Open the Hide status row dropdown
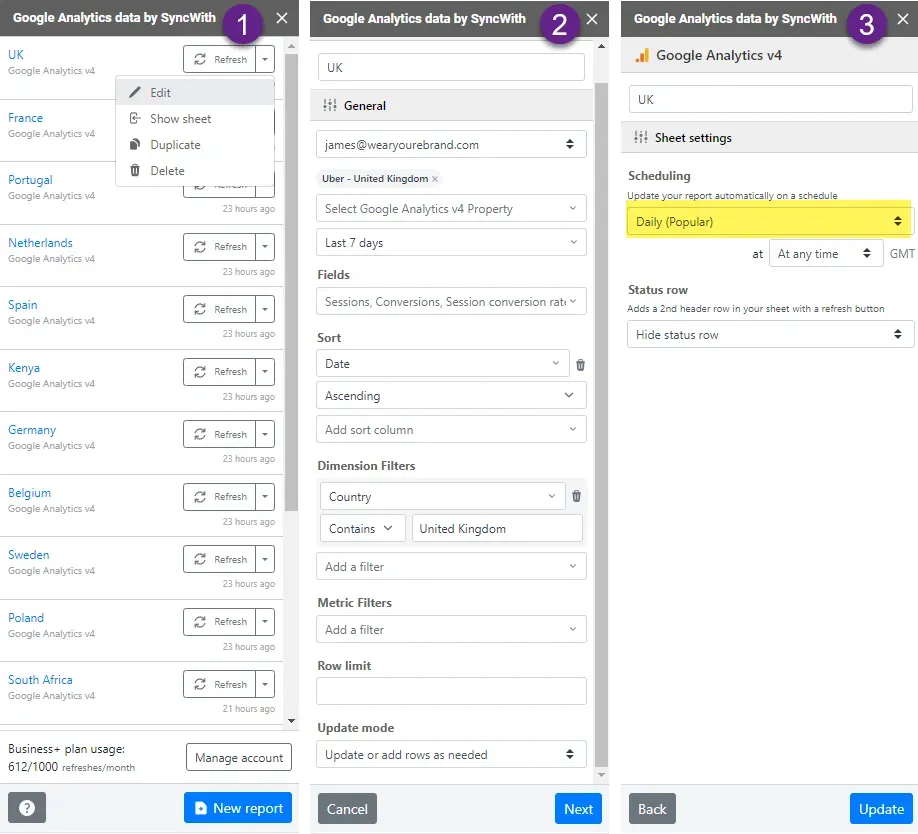 click(x=770, y=334)
